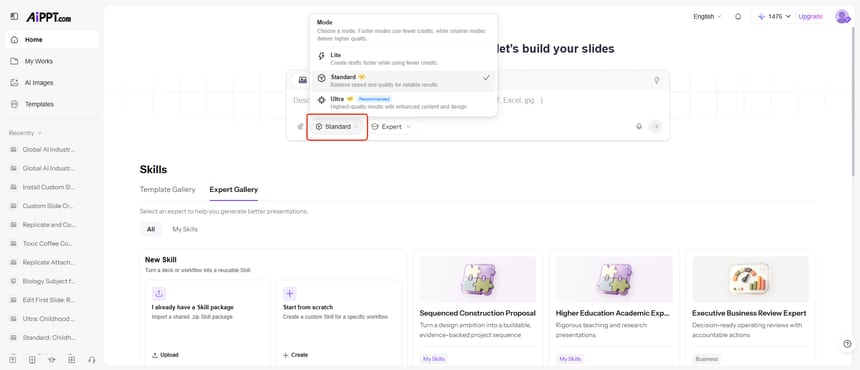Click into the slide description input field
Screen dimensions: 860x370
point(477,101)
